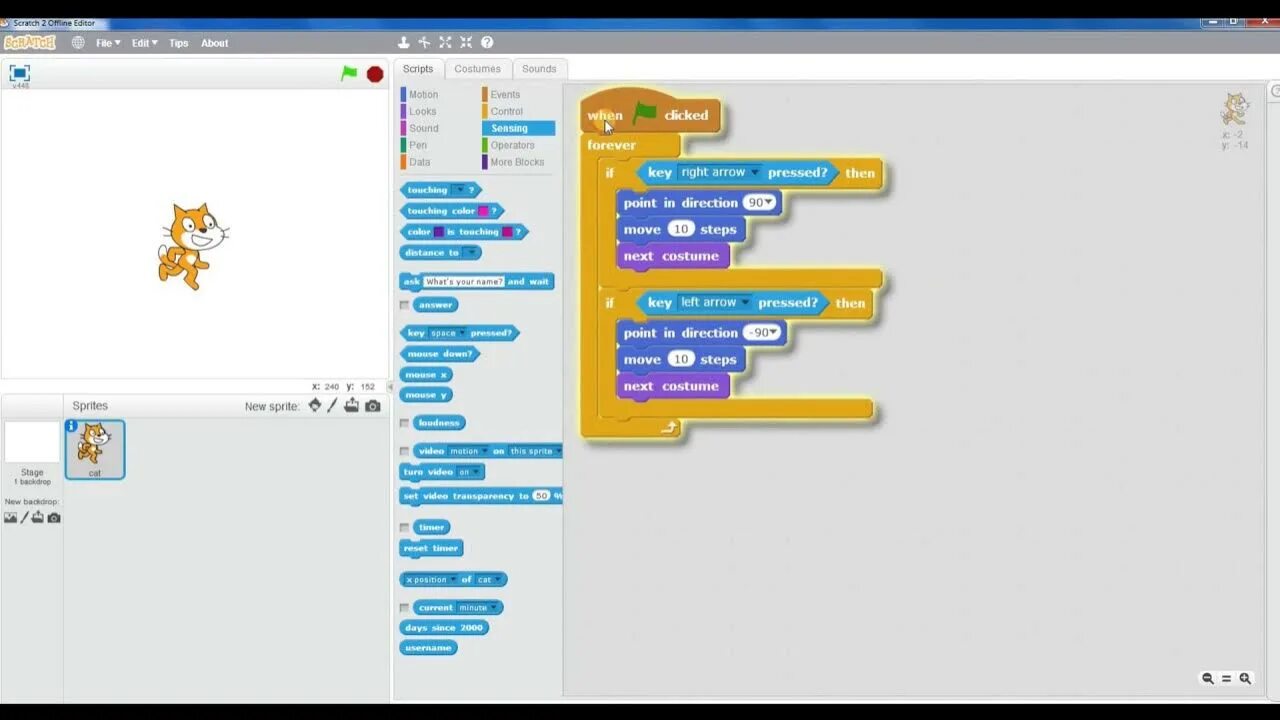
Task: Open the About menu item
Action: 214,43
